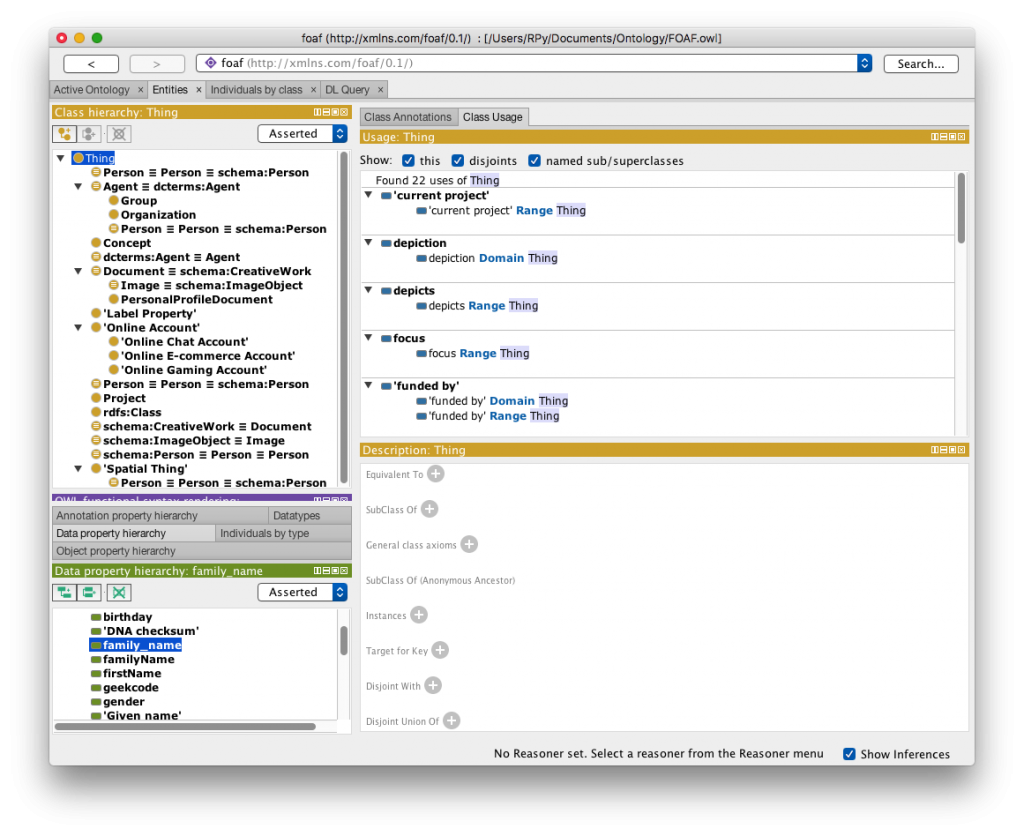Click the Delete selected classes icon
Image resolution: width=1024 pixels, height=836 pixels.
point(119,134)
